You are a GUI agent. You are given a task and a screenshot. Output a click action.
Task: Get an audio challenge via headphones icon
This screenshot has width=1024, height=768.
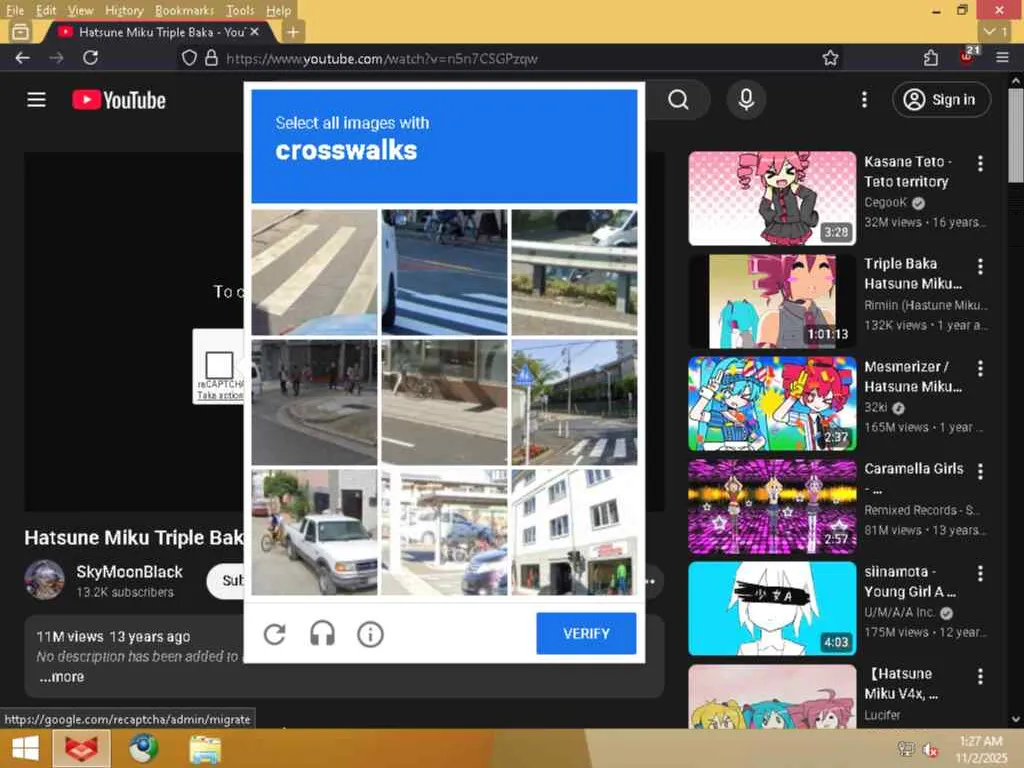coord(322,634)
